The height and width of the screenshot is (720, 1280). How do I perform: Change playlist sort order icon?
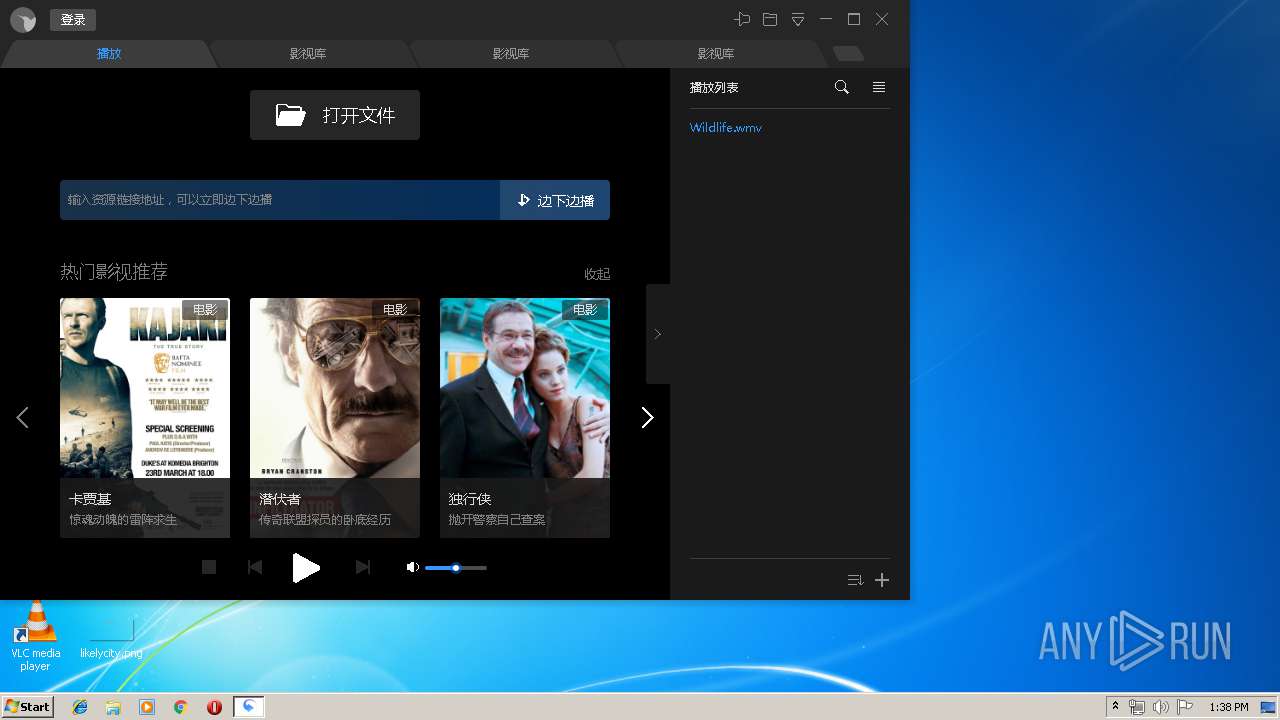click(x=855, y=580)
